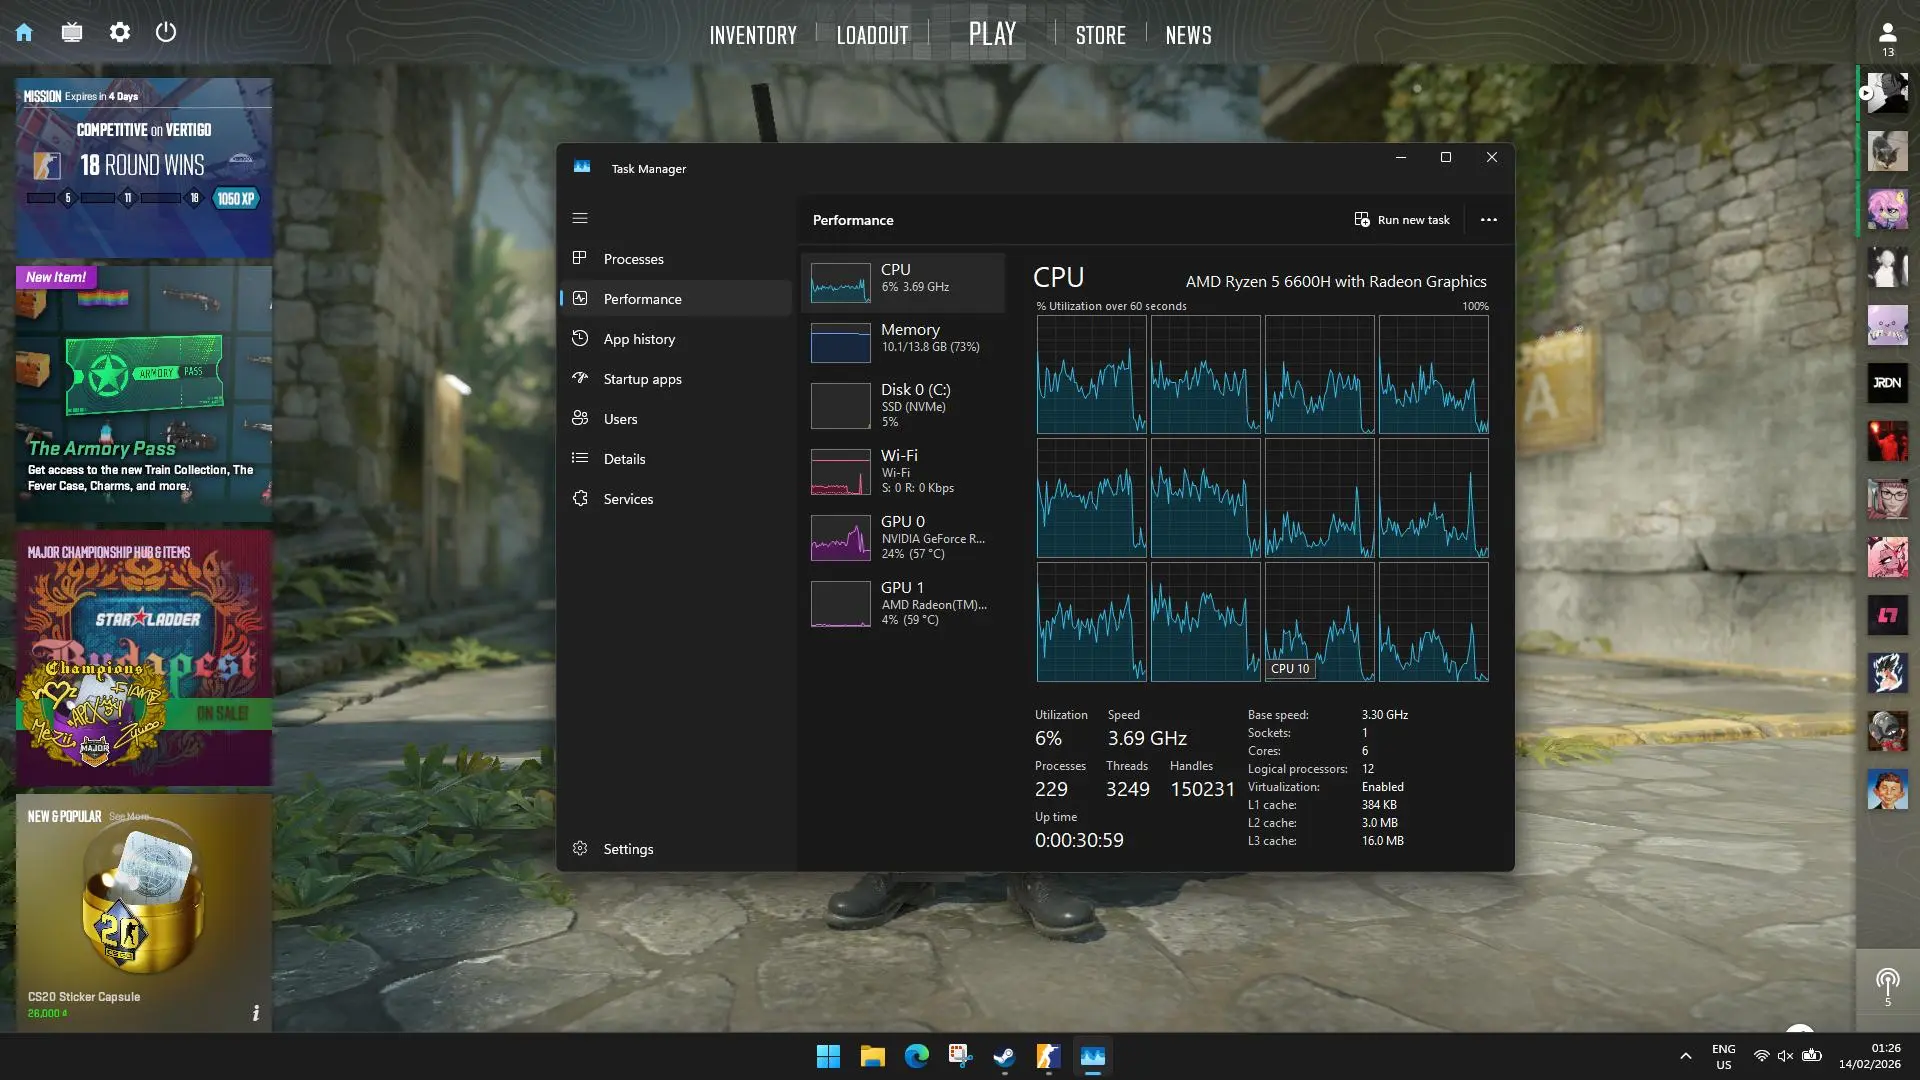
Task: Open Users page in Task Manager
Action: (x=676, y=419)
